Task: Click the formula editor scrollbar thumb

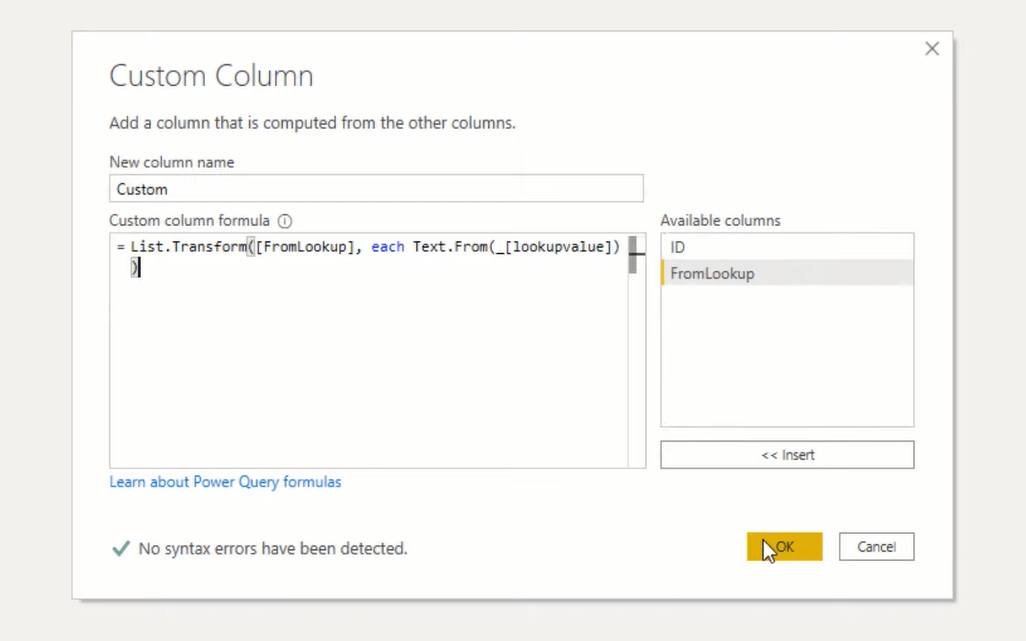Action: tap(633, 255)
